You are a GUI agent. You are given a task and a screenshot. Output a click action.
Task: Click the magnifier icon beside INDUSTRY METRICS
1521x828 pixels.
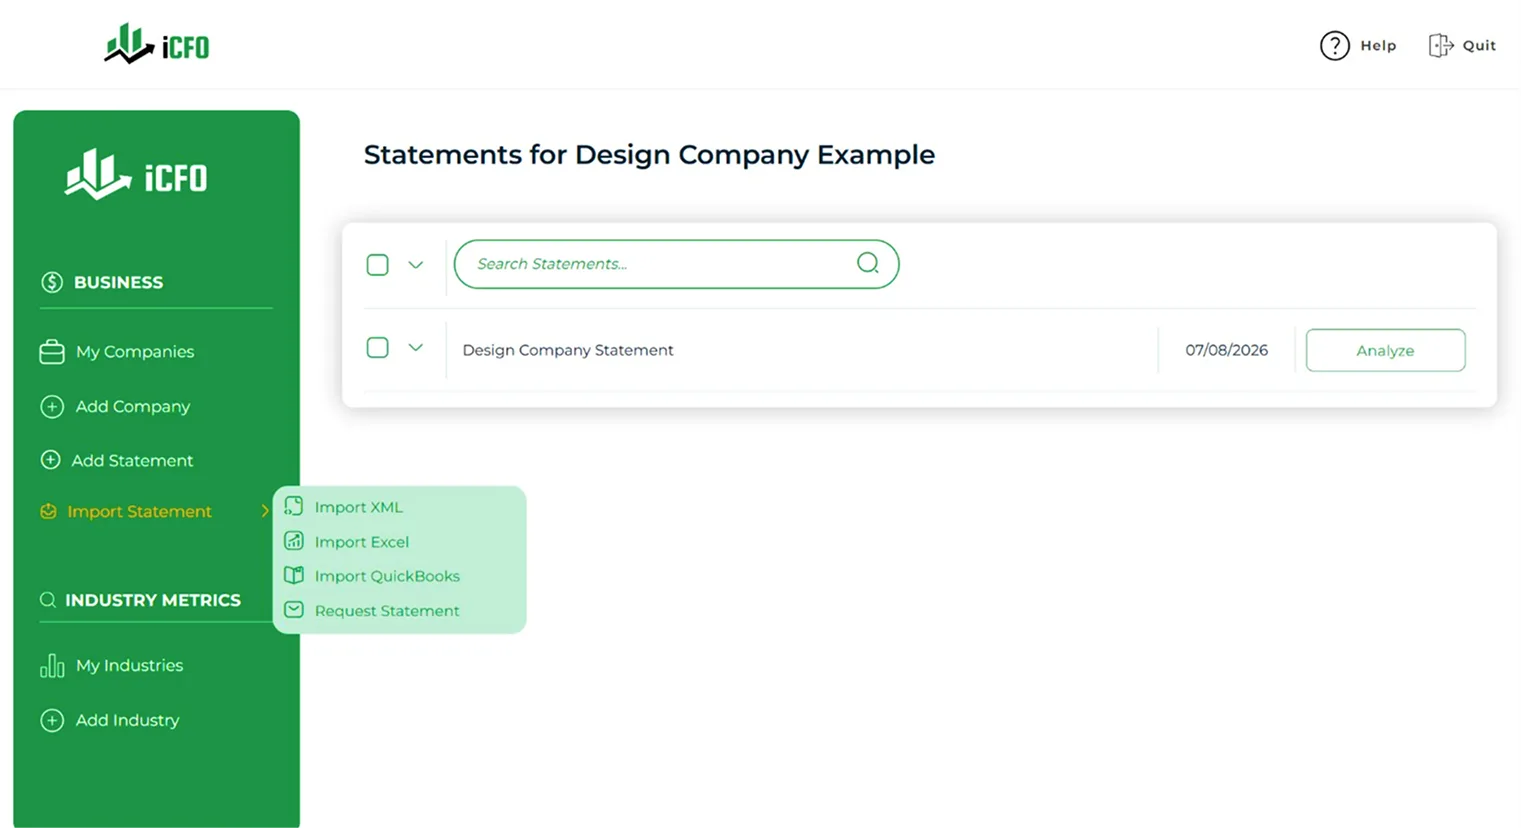(x=47, y=600)
